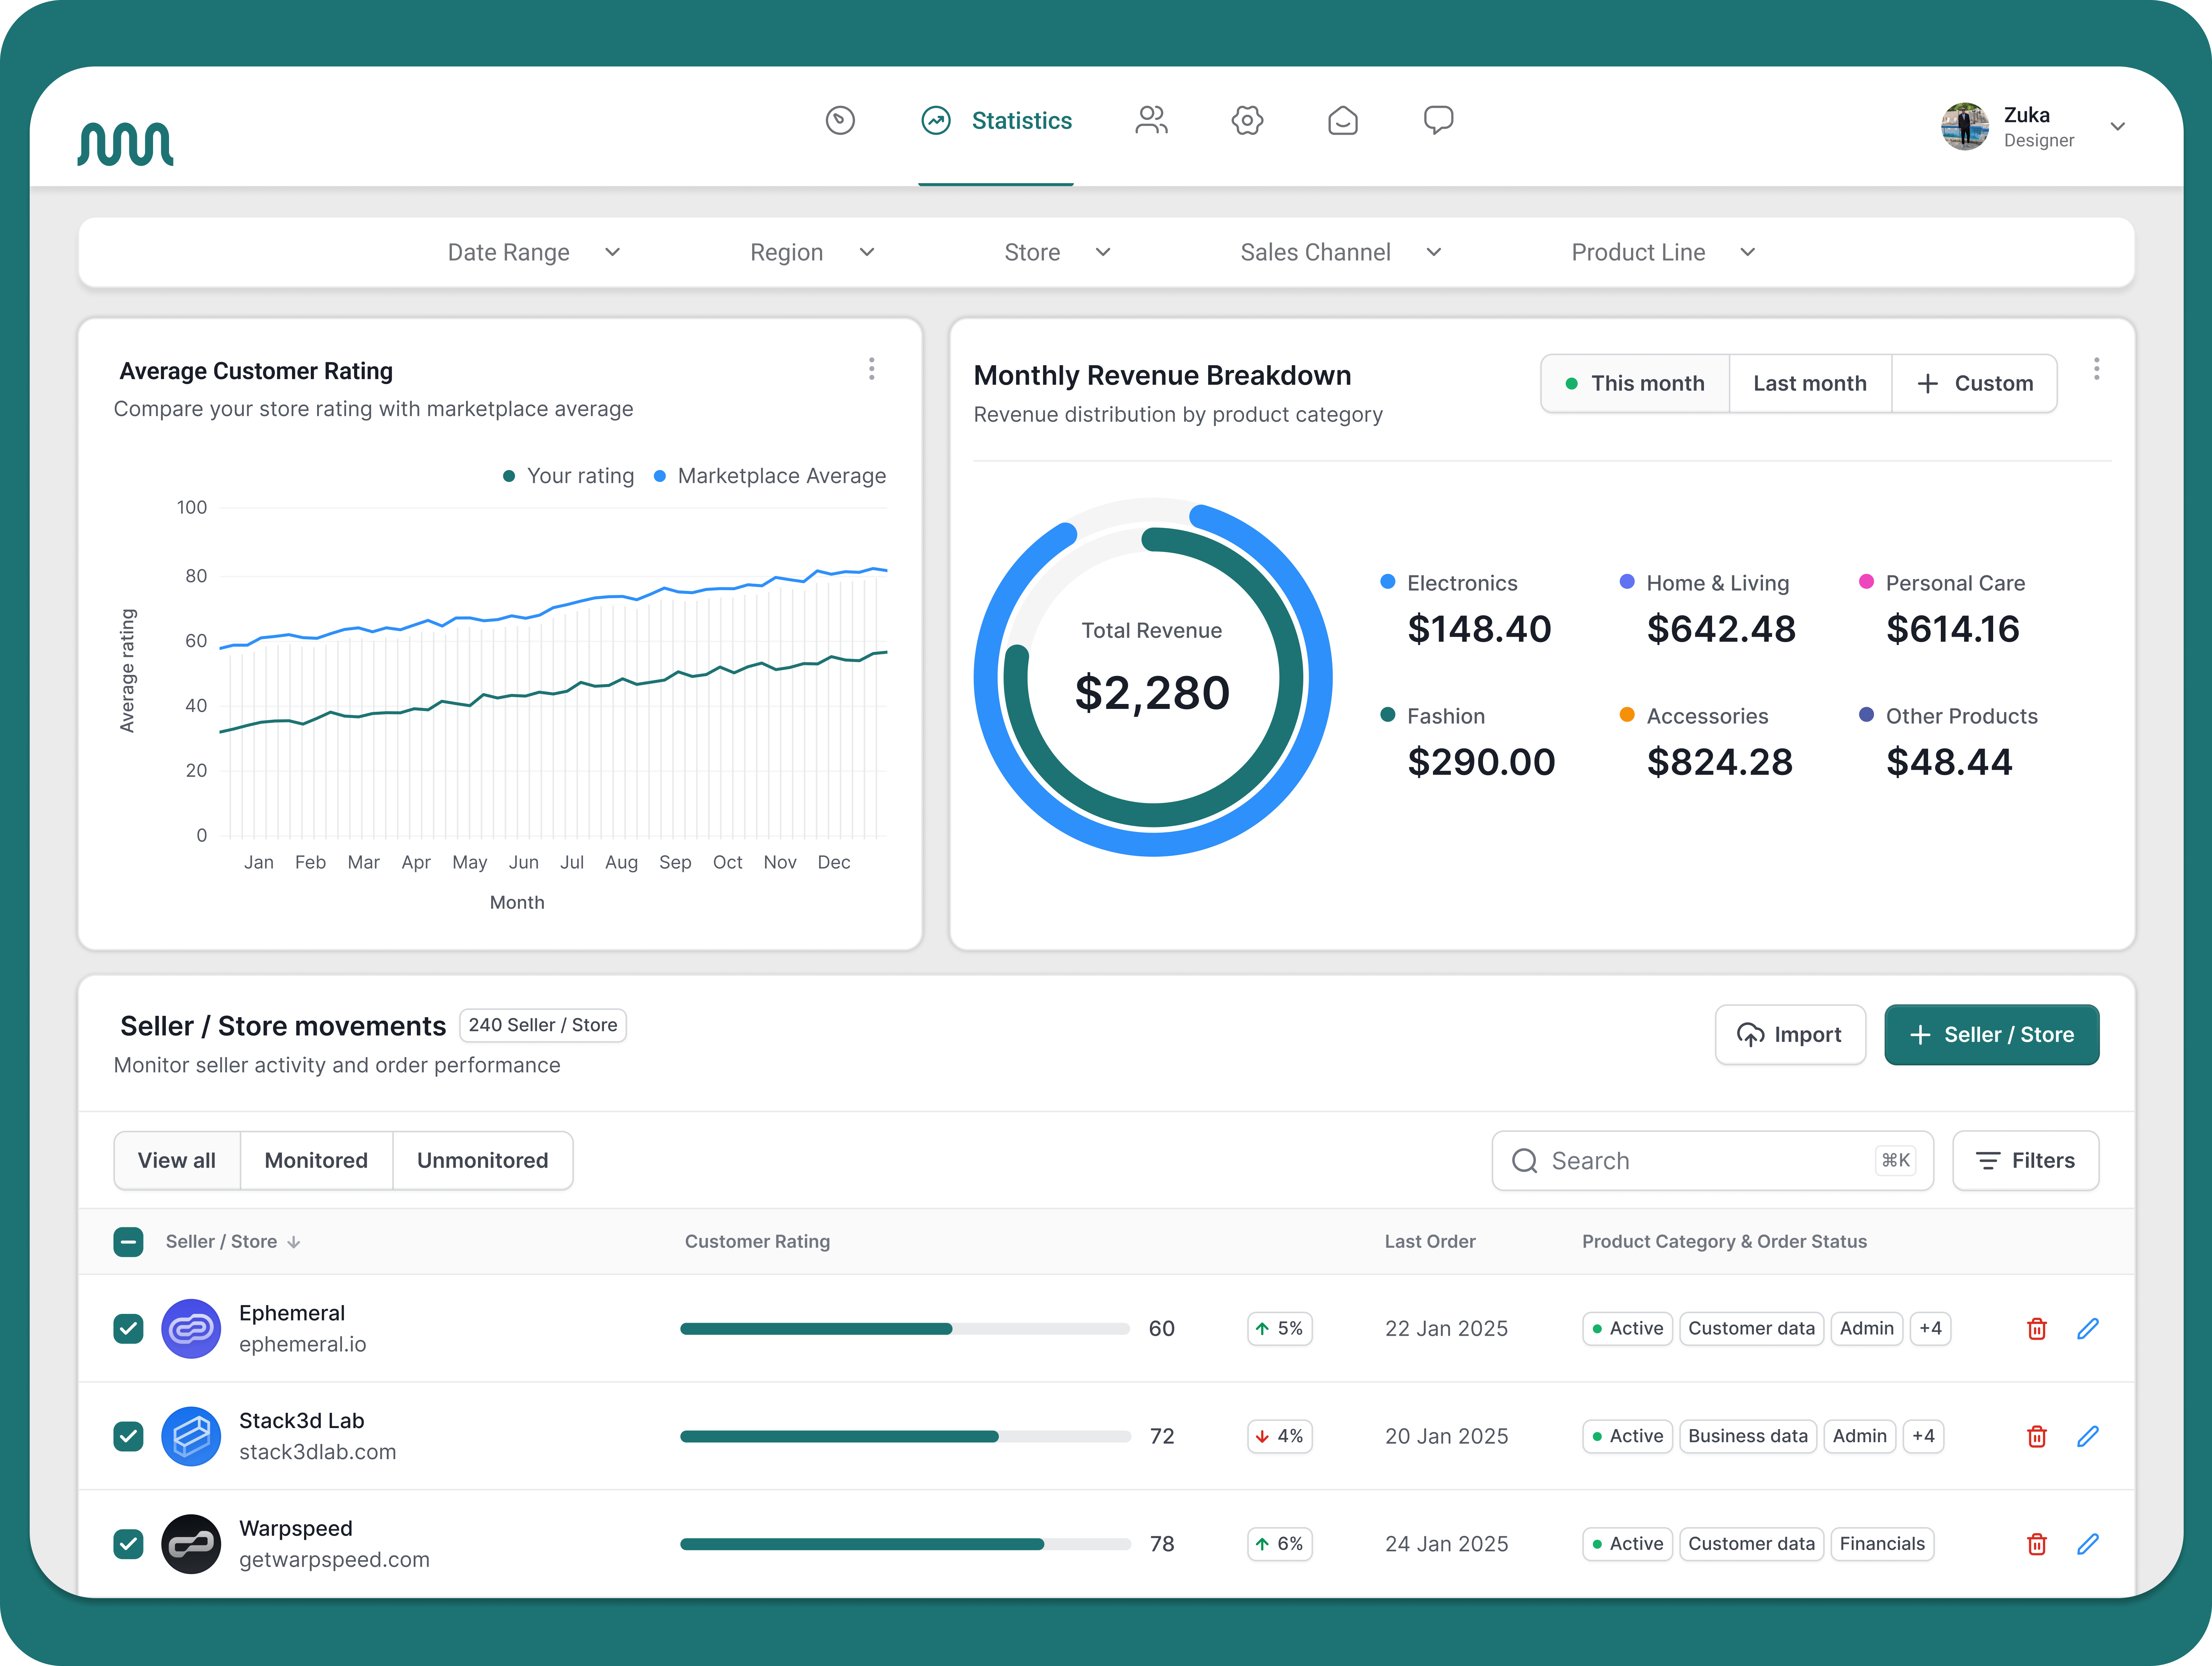The image size is (2212, 1666).
Task: Click the Accessories legend color dot
Action: coord(1627,715)
